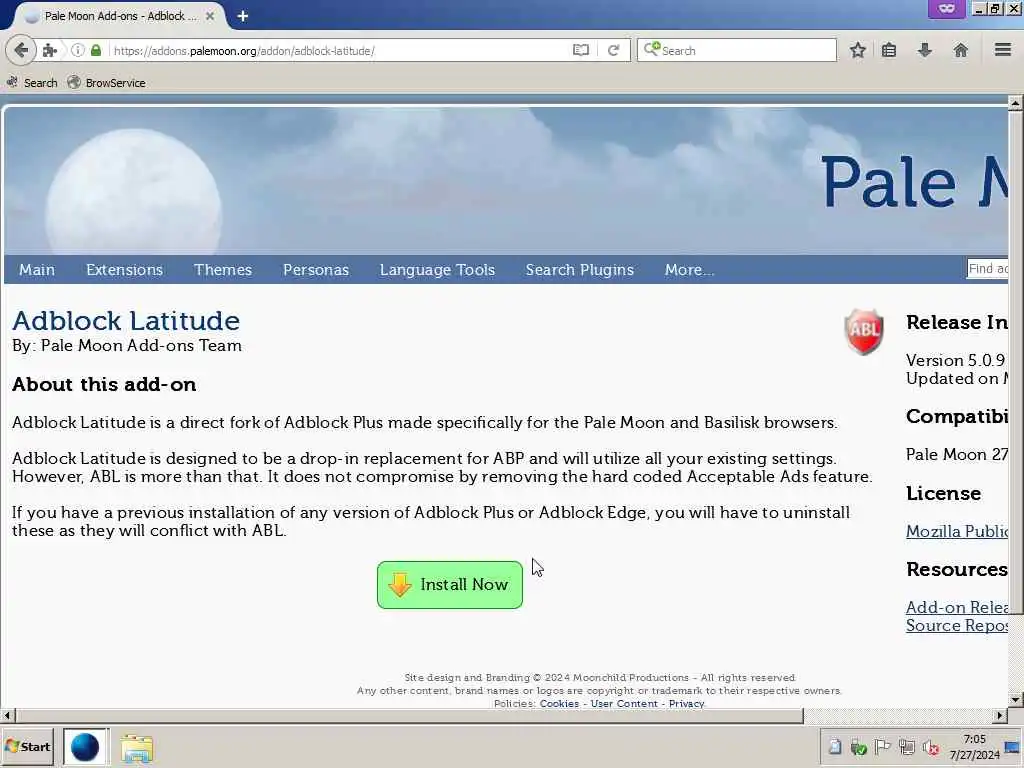1024x768 pixels.
Task: Open the Search bookmark in bookmarks toolbar
Action: click(33, 83)
